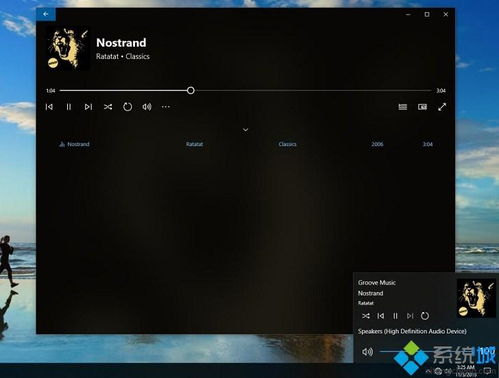499x378 pixels.
Task: Open the Ratatat artist link in track row
Action: click(x=194, y=144)
